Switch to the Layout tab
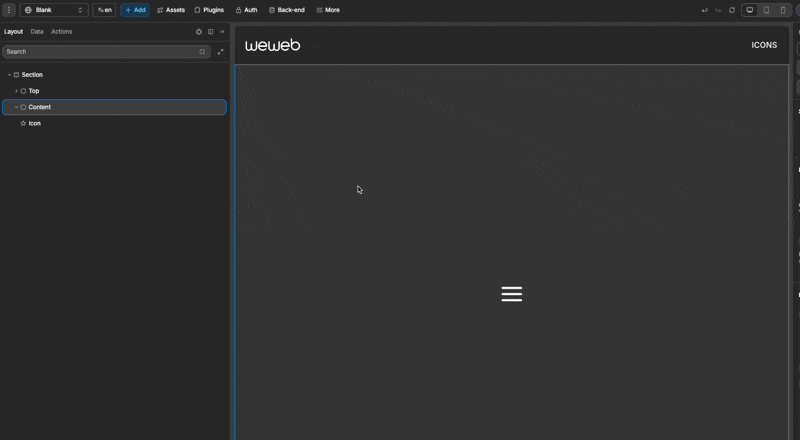800x440 pixels. point(13,32)
